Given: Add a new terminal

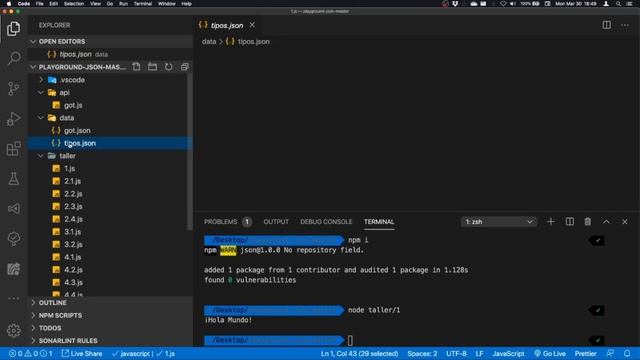Looking at the screenshot, I should click(551, 222).
